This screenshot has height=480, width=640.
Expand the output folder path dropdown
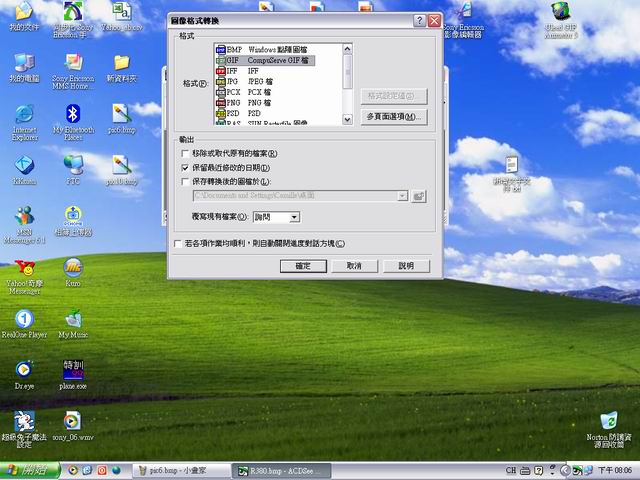(x=402, y=196)
